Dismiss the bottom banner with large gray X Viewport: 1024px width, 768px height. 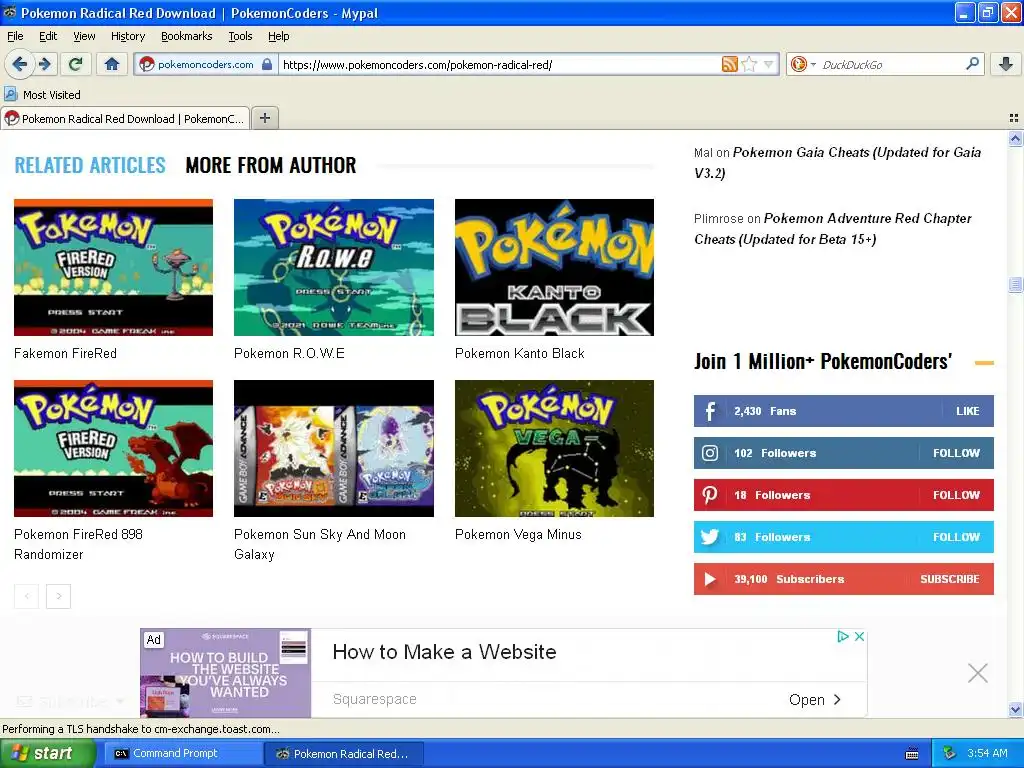[978, 673]
